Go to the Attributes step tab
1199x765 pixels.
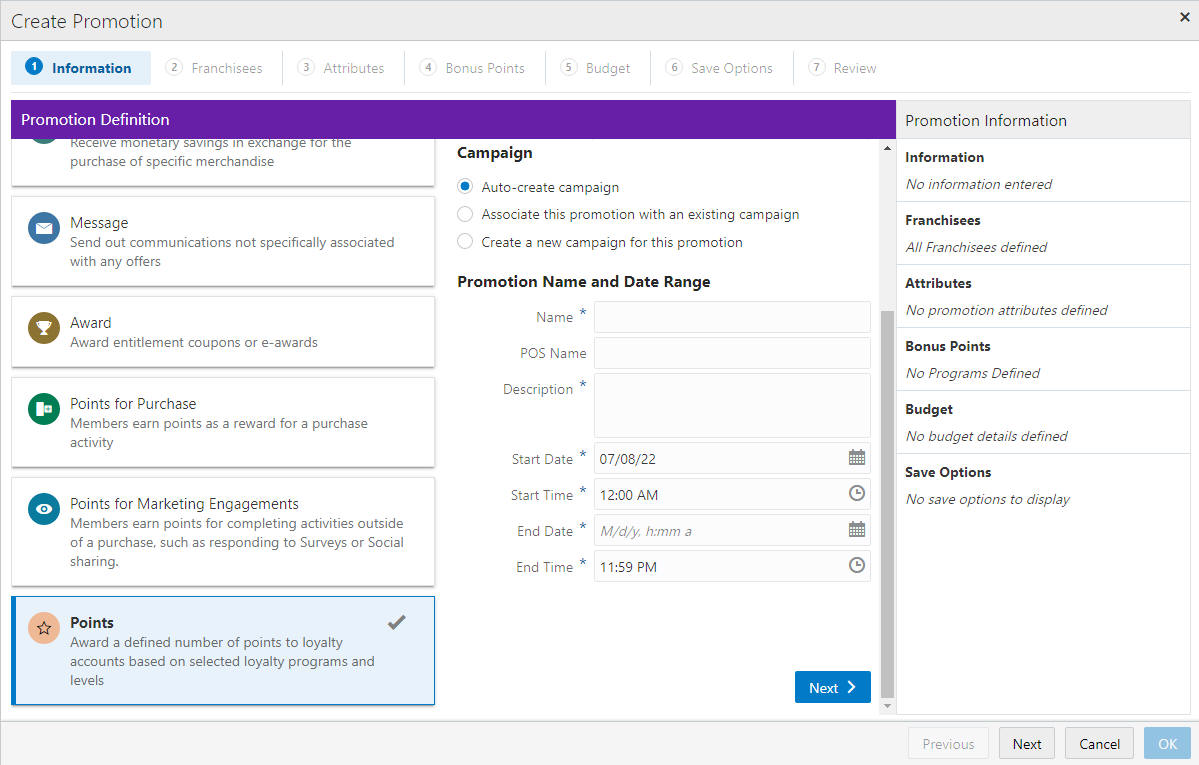[341, 68]
